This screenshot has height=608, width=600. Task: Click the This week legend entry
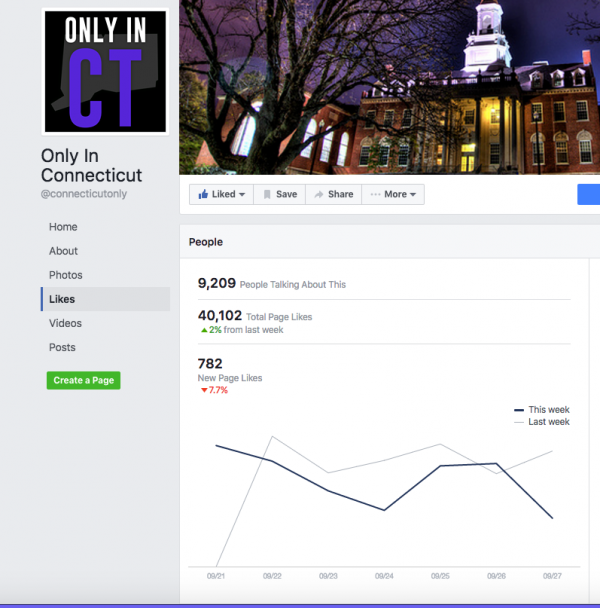[x=541, y=410]
